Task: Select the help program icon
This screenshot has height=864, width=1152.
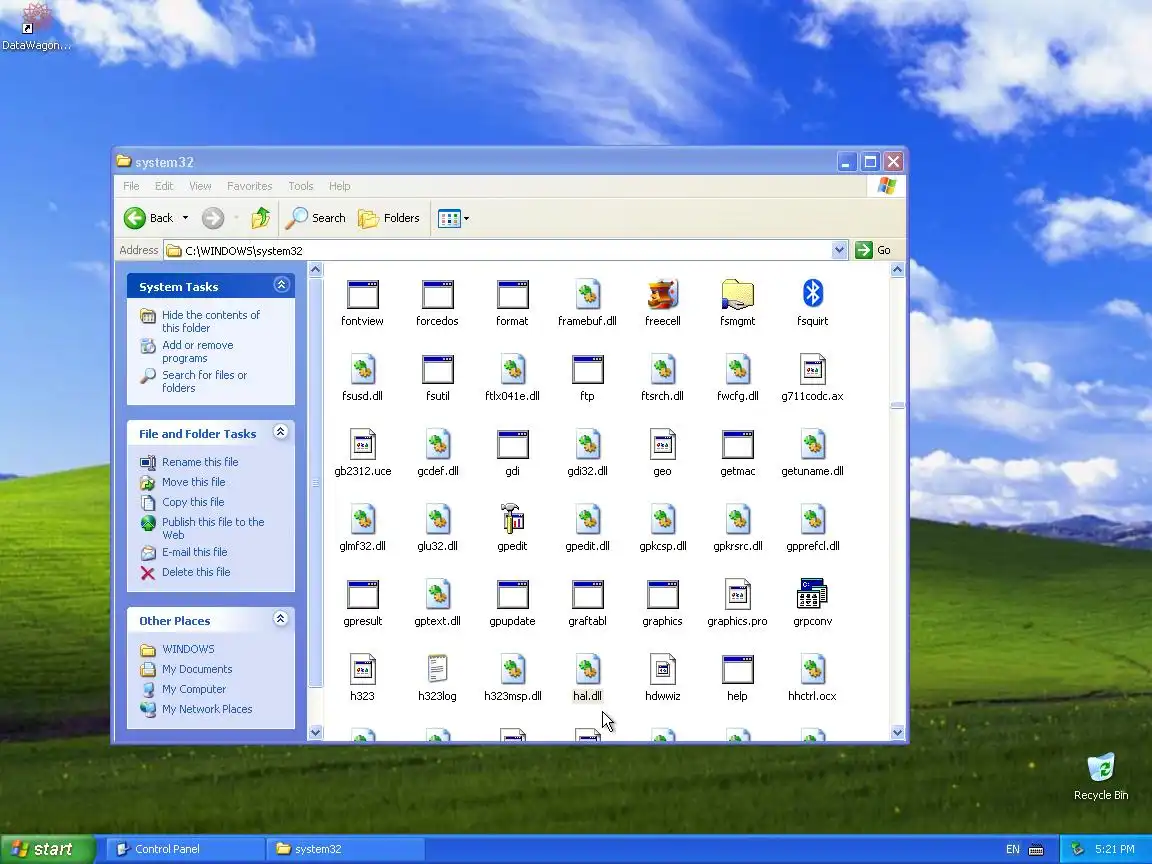Action: tap(738, 669)
